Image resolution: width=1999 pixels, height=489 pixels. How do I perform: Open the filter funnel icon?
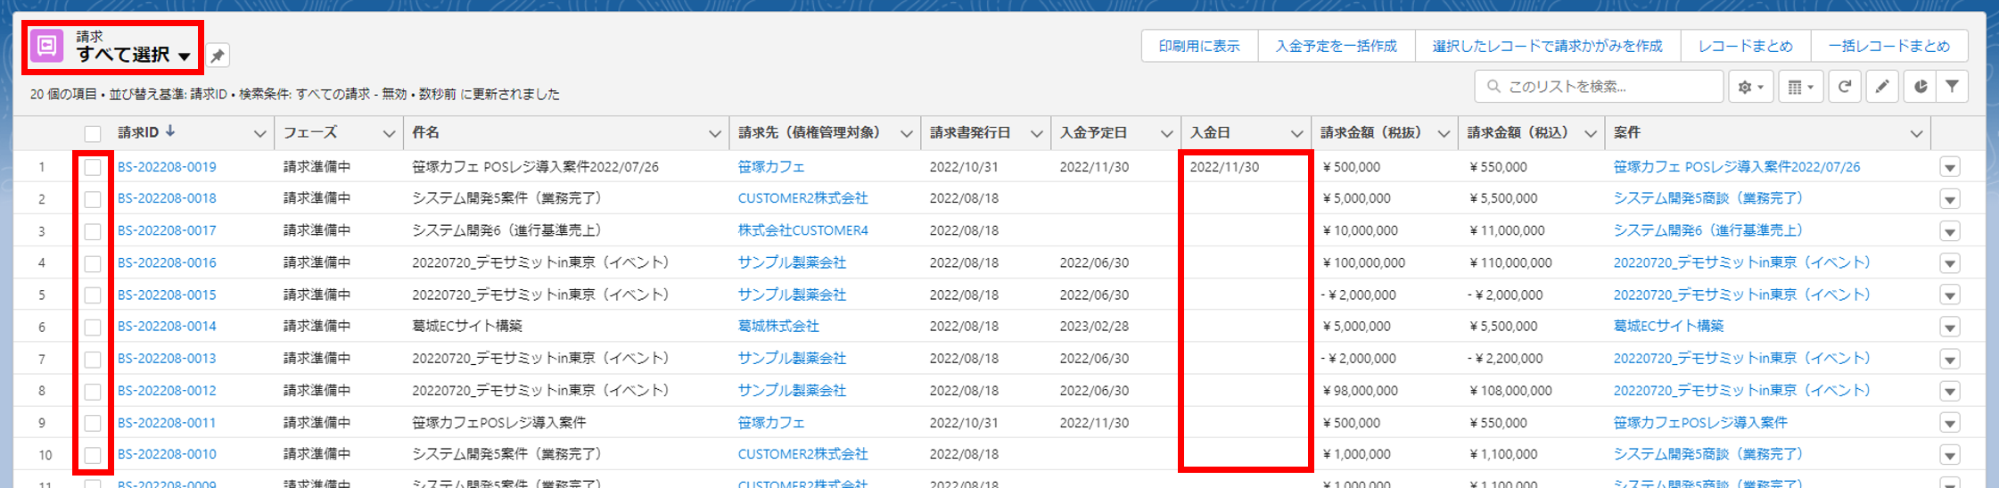(1952, 87)
